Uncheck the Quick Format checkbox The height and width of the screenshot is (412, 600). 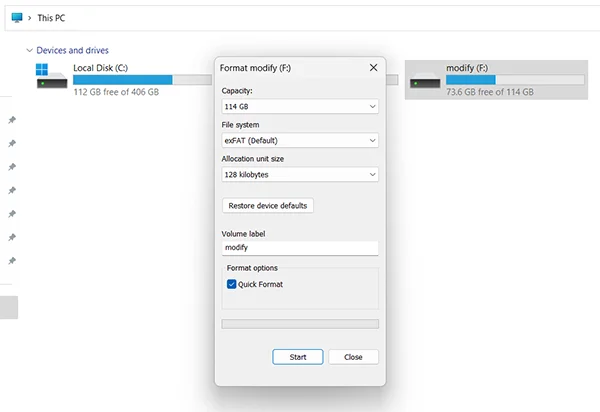click(x=232, y=284)
